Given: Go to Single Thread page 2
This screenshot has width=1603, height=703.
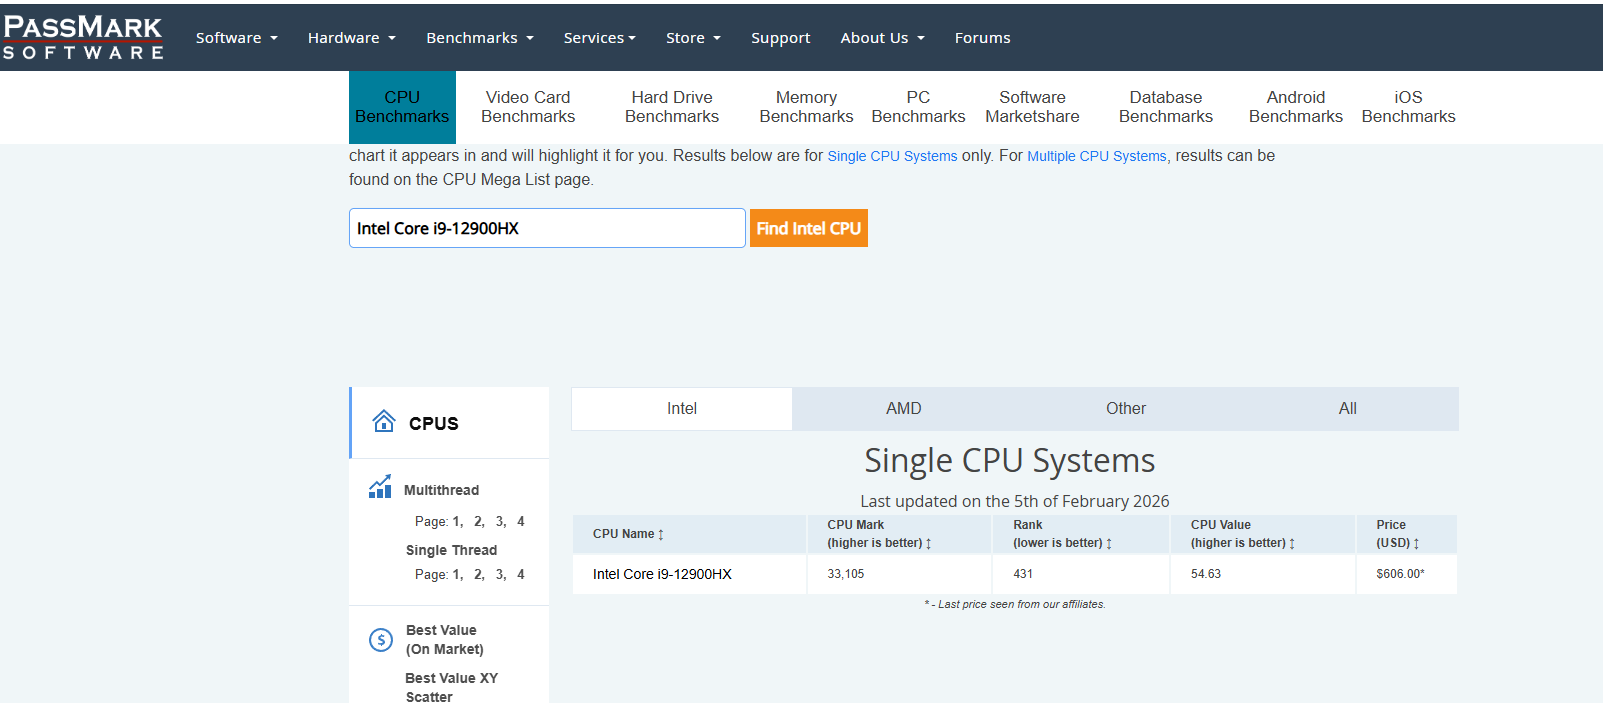Looking at the screenshot, I should coord(478,575).
